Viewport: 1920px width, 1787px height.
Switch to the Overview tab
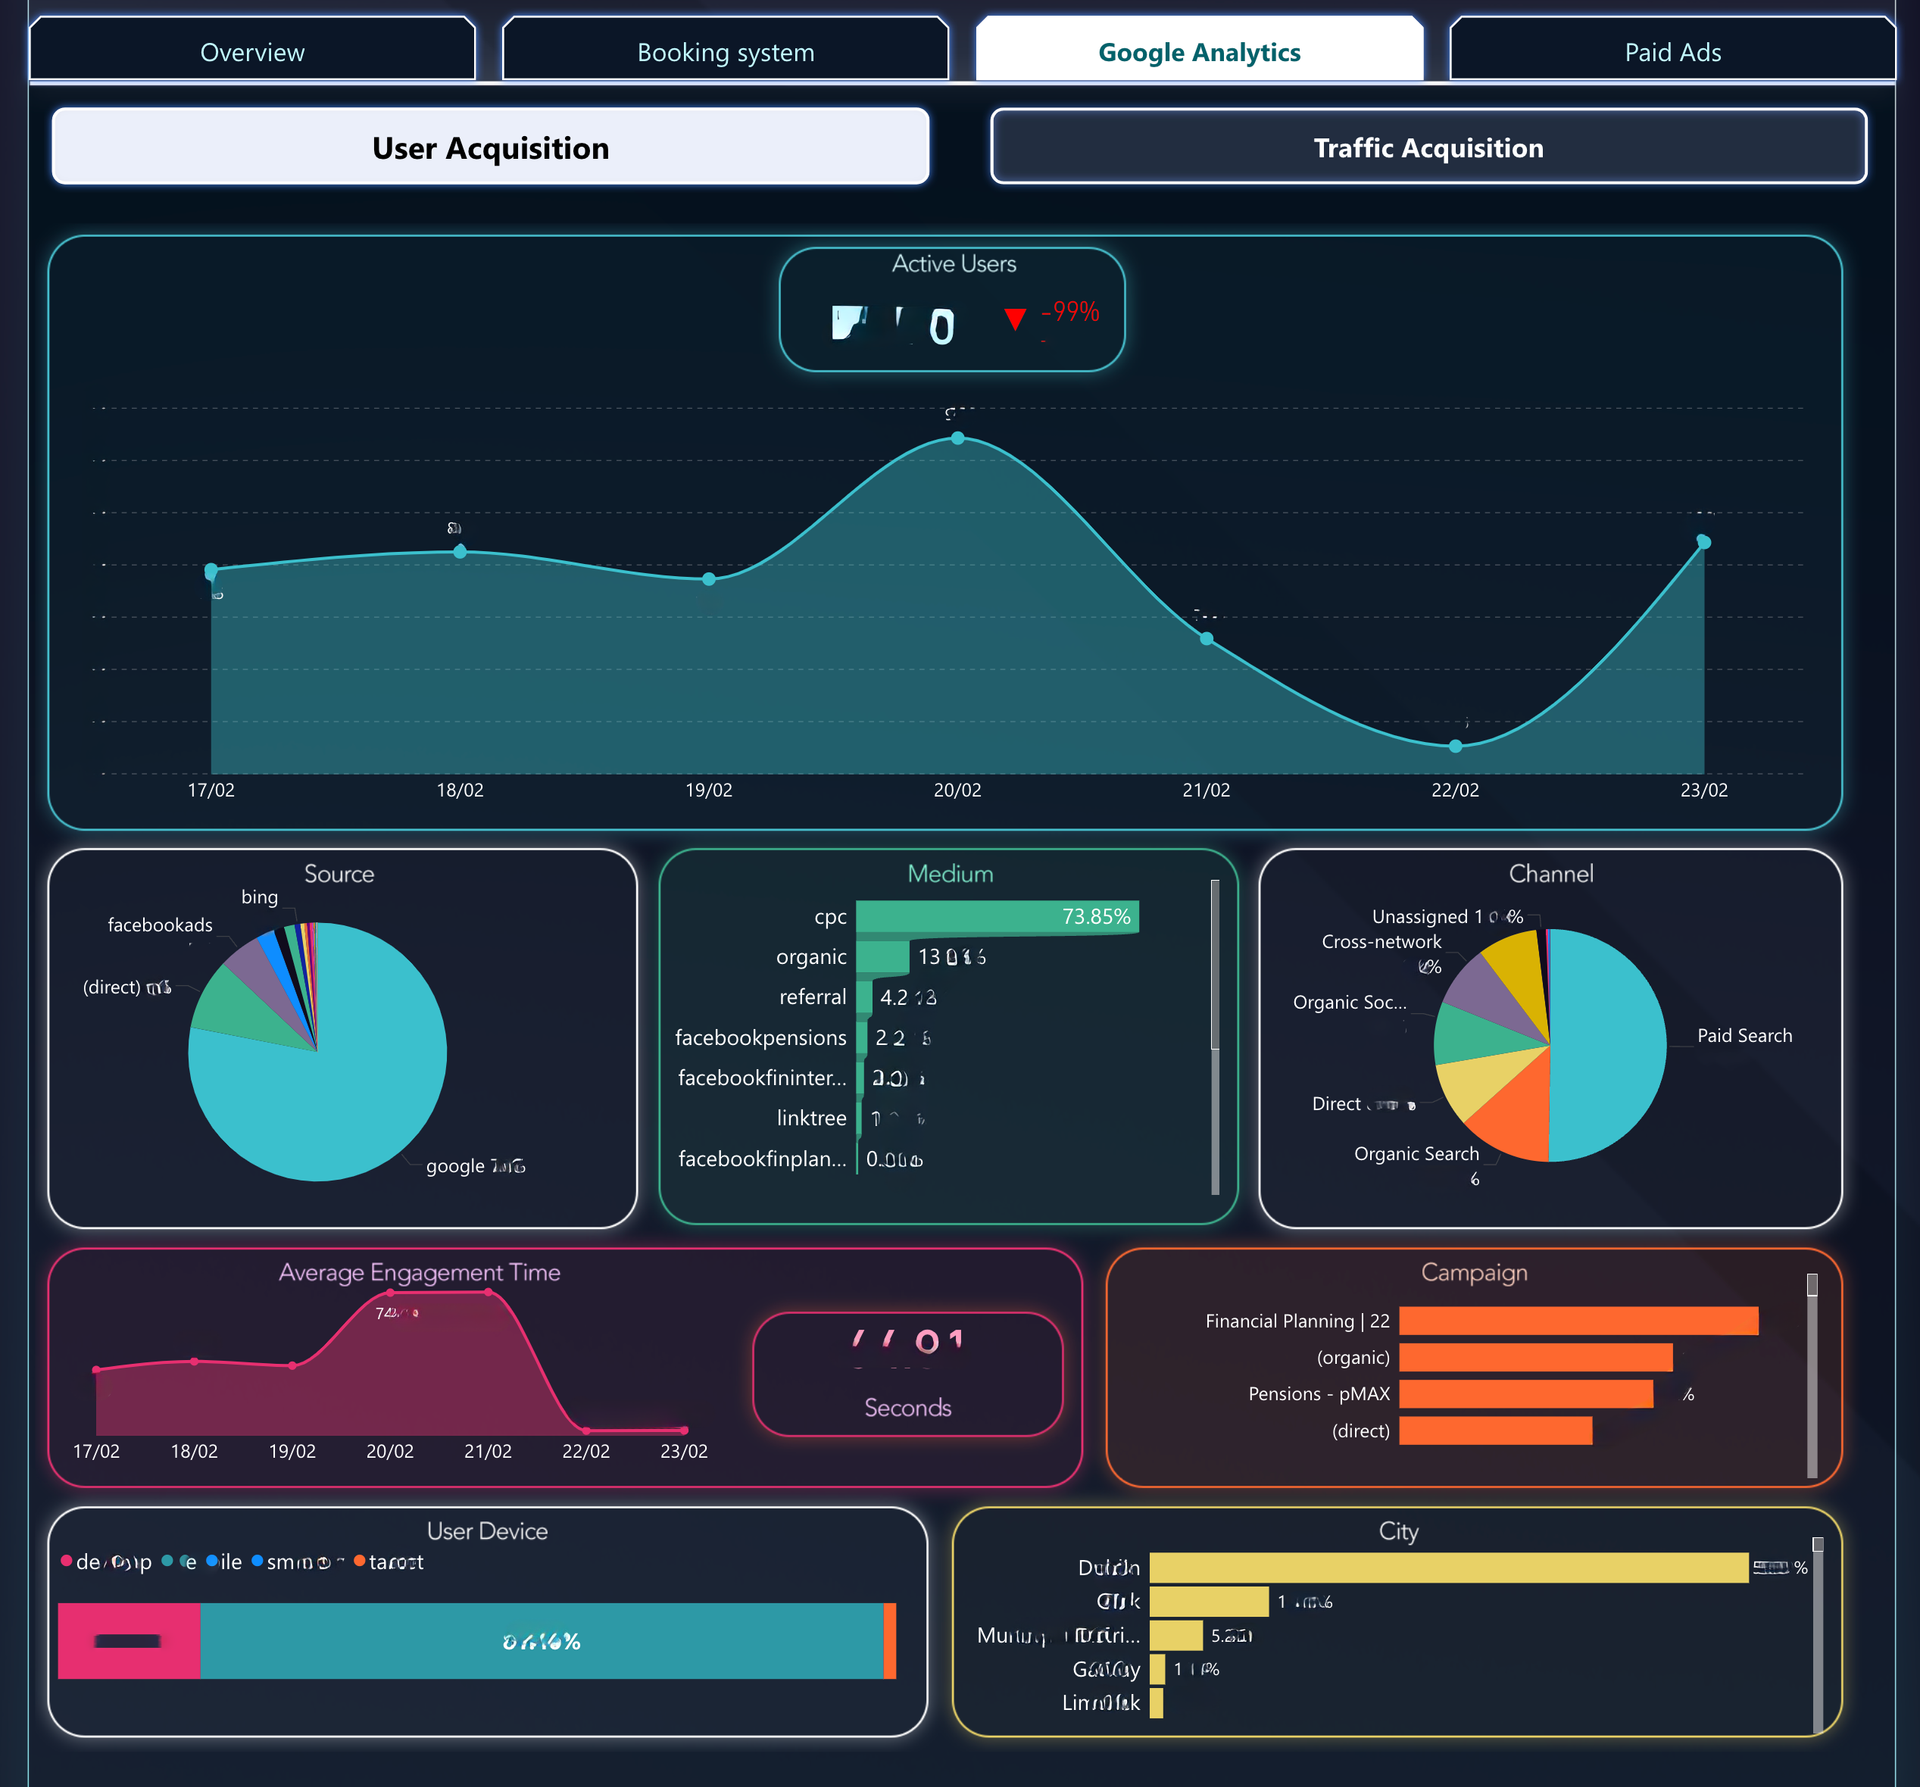[x=252, y=50]
